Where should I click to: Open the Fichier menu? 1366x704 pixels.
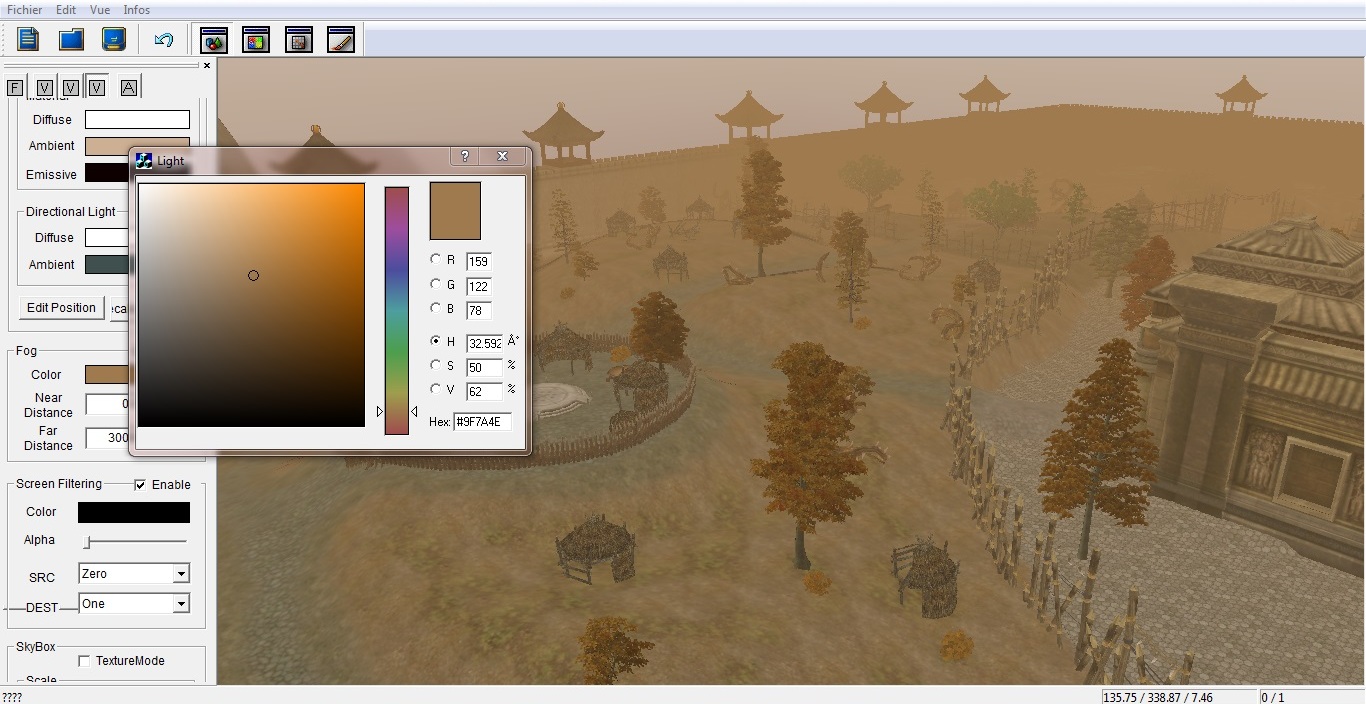(25, 10)
